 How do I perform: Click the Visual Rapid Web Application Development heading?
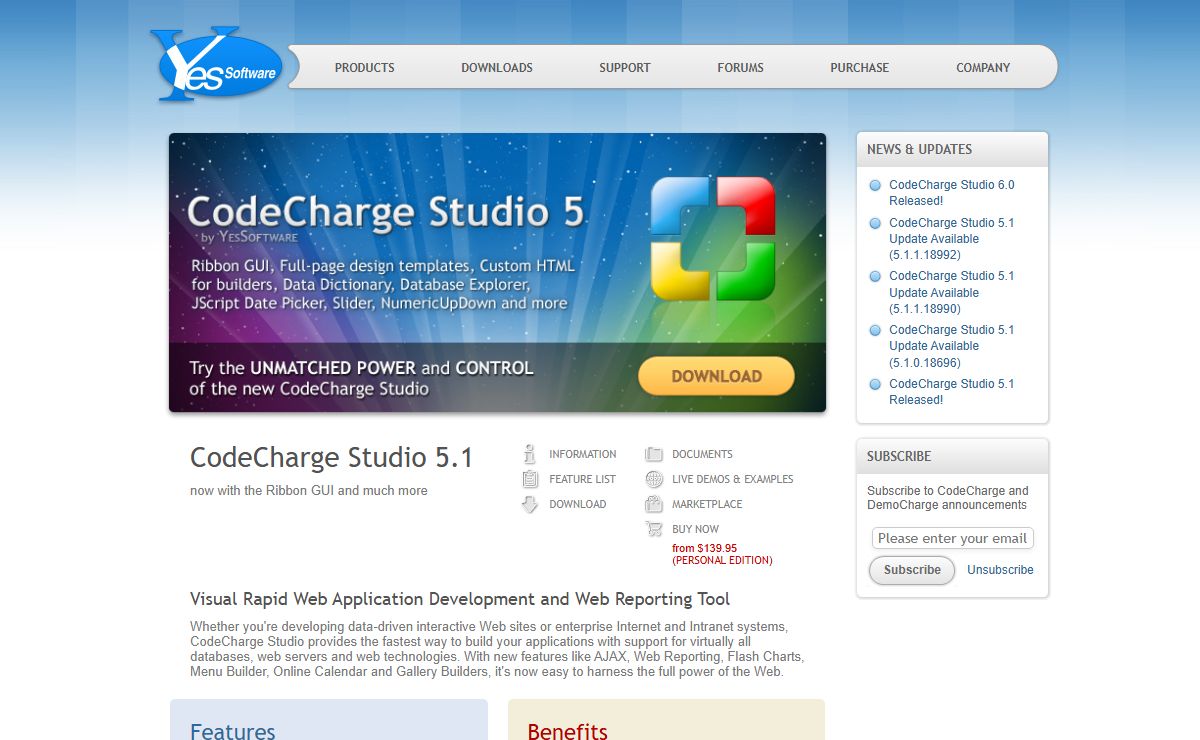click(x=460, y=599)
